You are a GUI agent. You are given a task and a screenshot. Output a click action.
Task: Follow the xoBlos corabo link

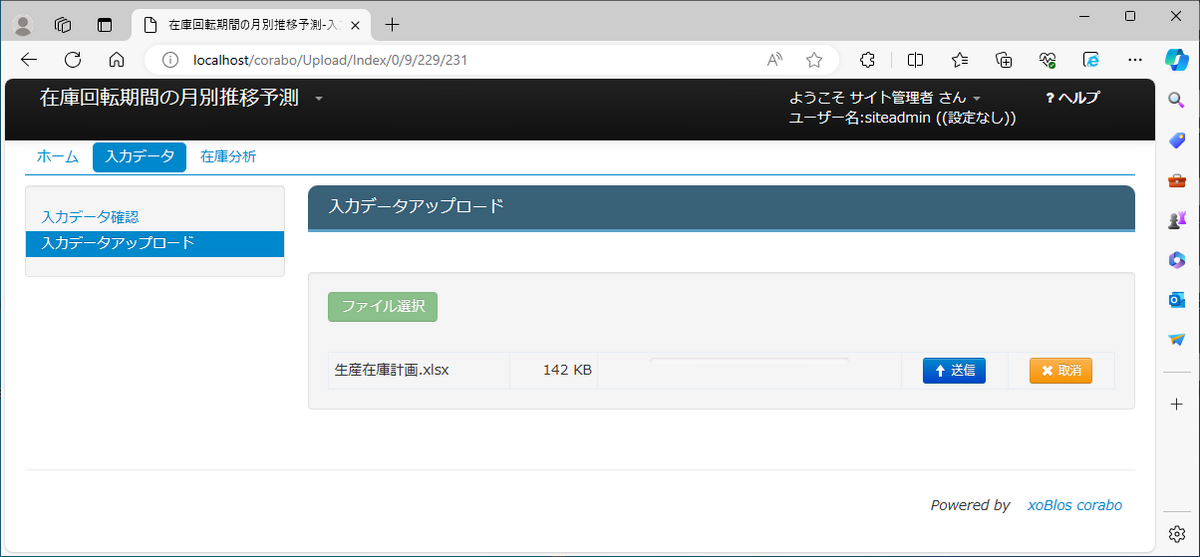(1075, 505)
